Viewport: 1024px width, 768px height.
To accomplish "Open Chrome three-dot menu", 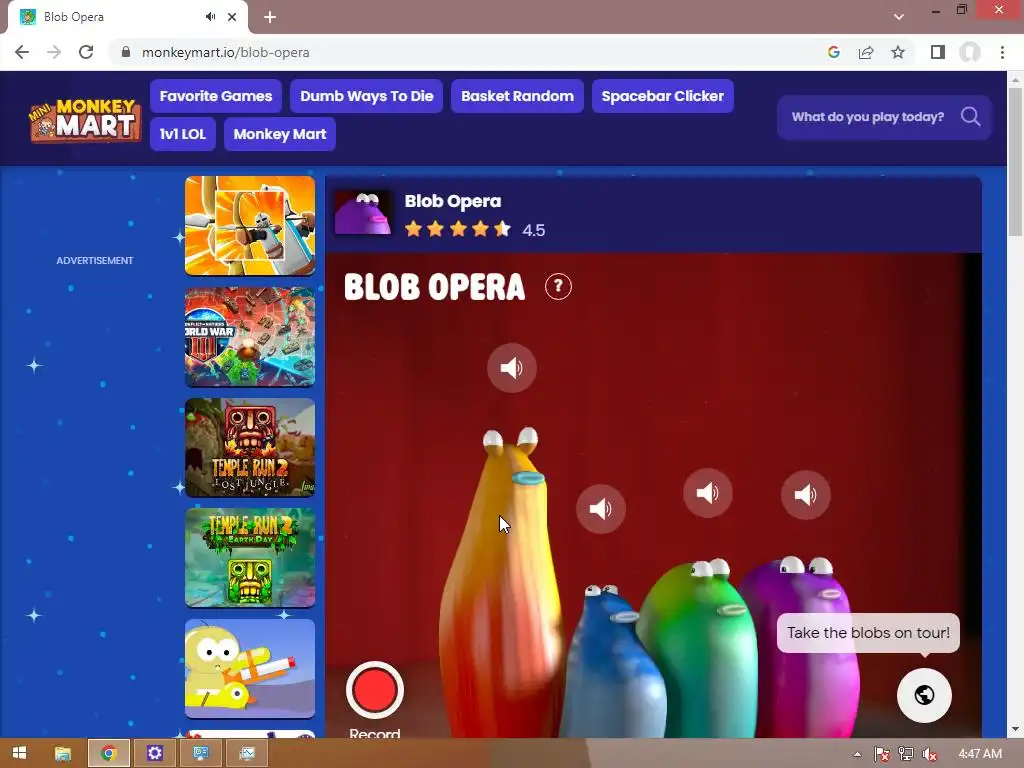I will click(x=1002, y=52).
